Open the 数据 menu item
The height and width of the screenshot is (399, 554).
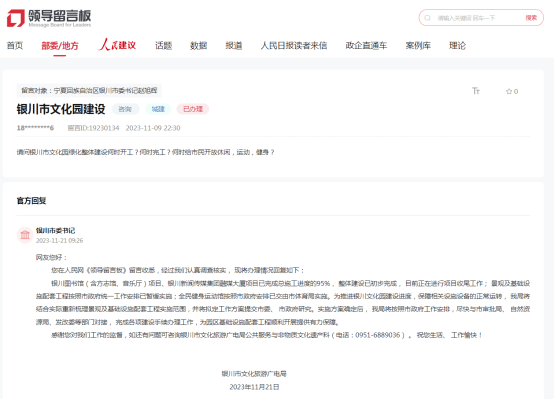click(198, 46)
